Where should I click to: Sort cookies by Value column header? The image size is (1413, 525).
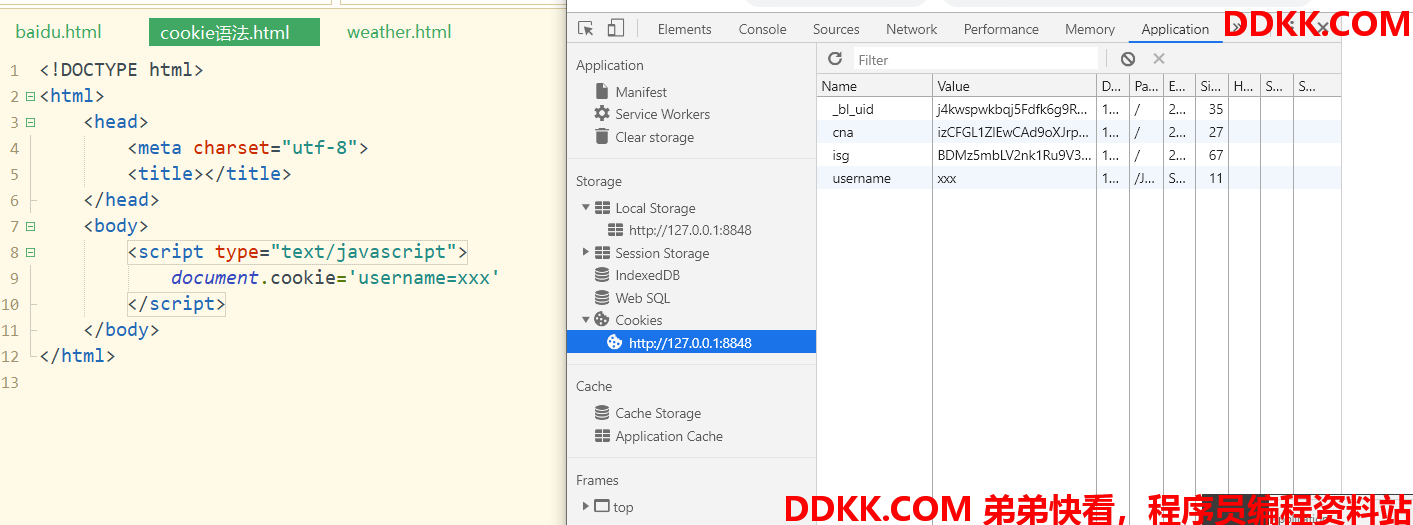coord(1015,86)
